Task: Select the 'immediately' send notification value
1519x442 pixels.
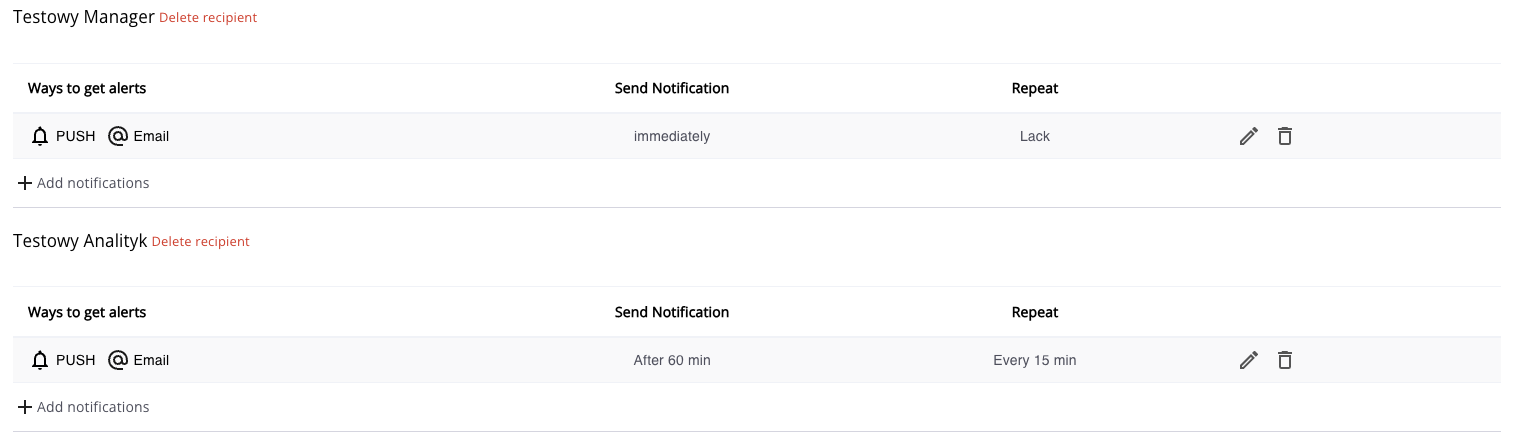Action: click(x=672, y=136)
